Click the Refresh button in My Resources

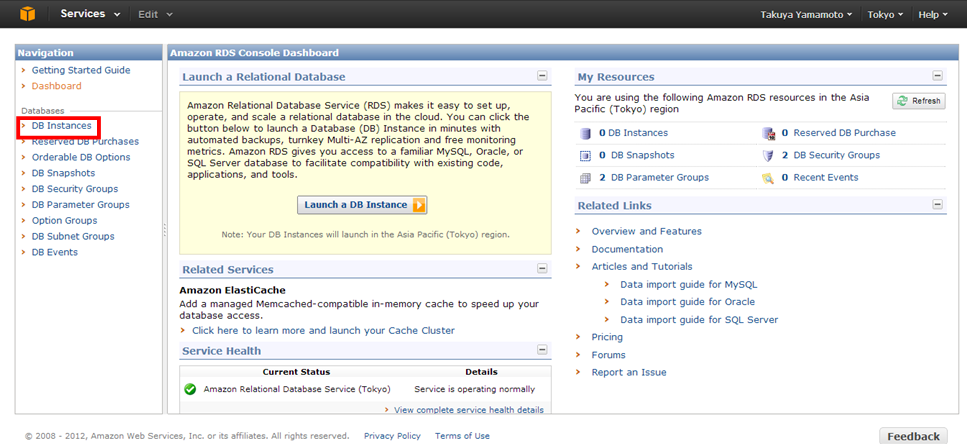[919, 101]
